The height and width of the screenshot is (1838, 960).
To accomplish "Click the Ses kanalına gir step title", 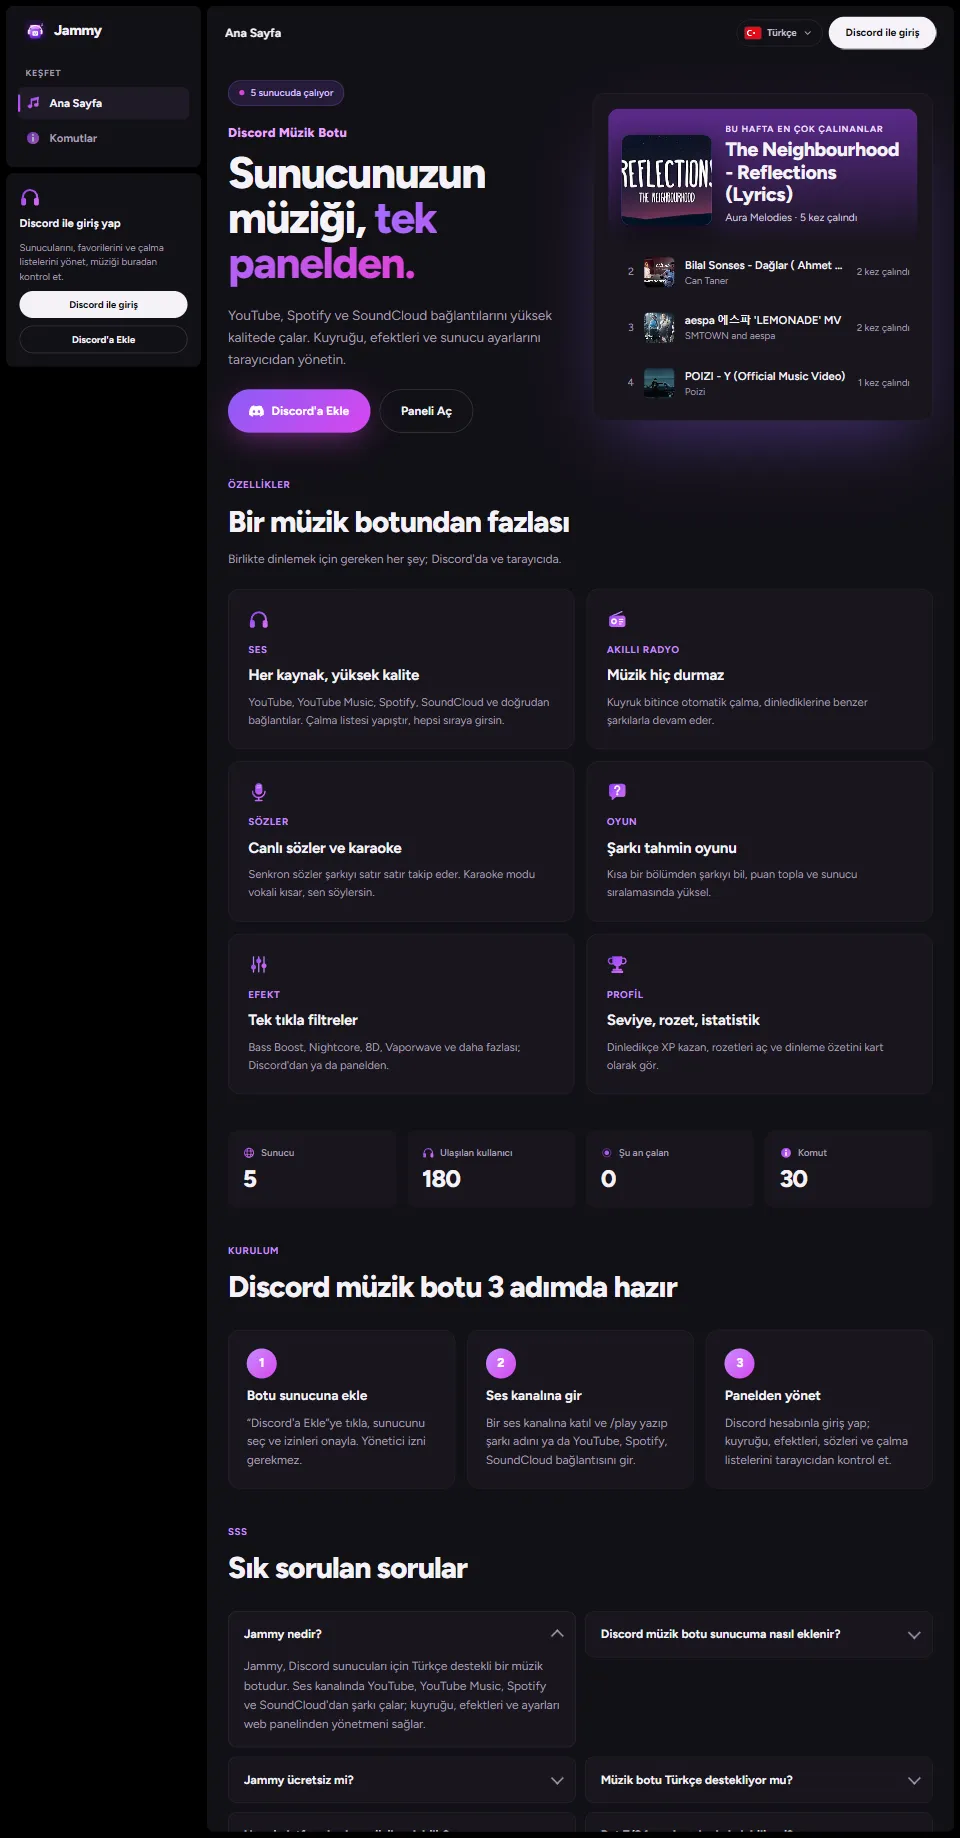I will [534, 1395].
